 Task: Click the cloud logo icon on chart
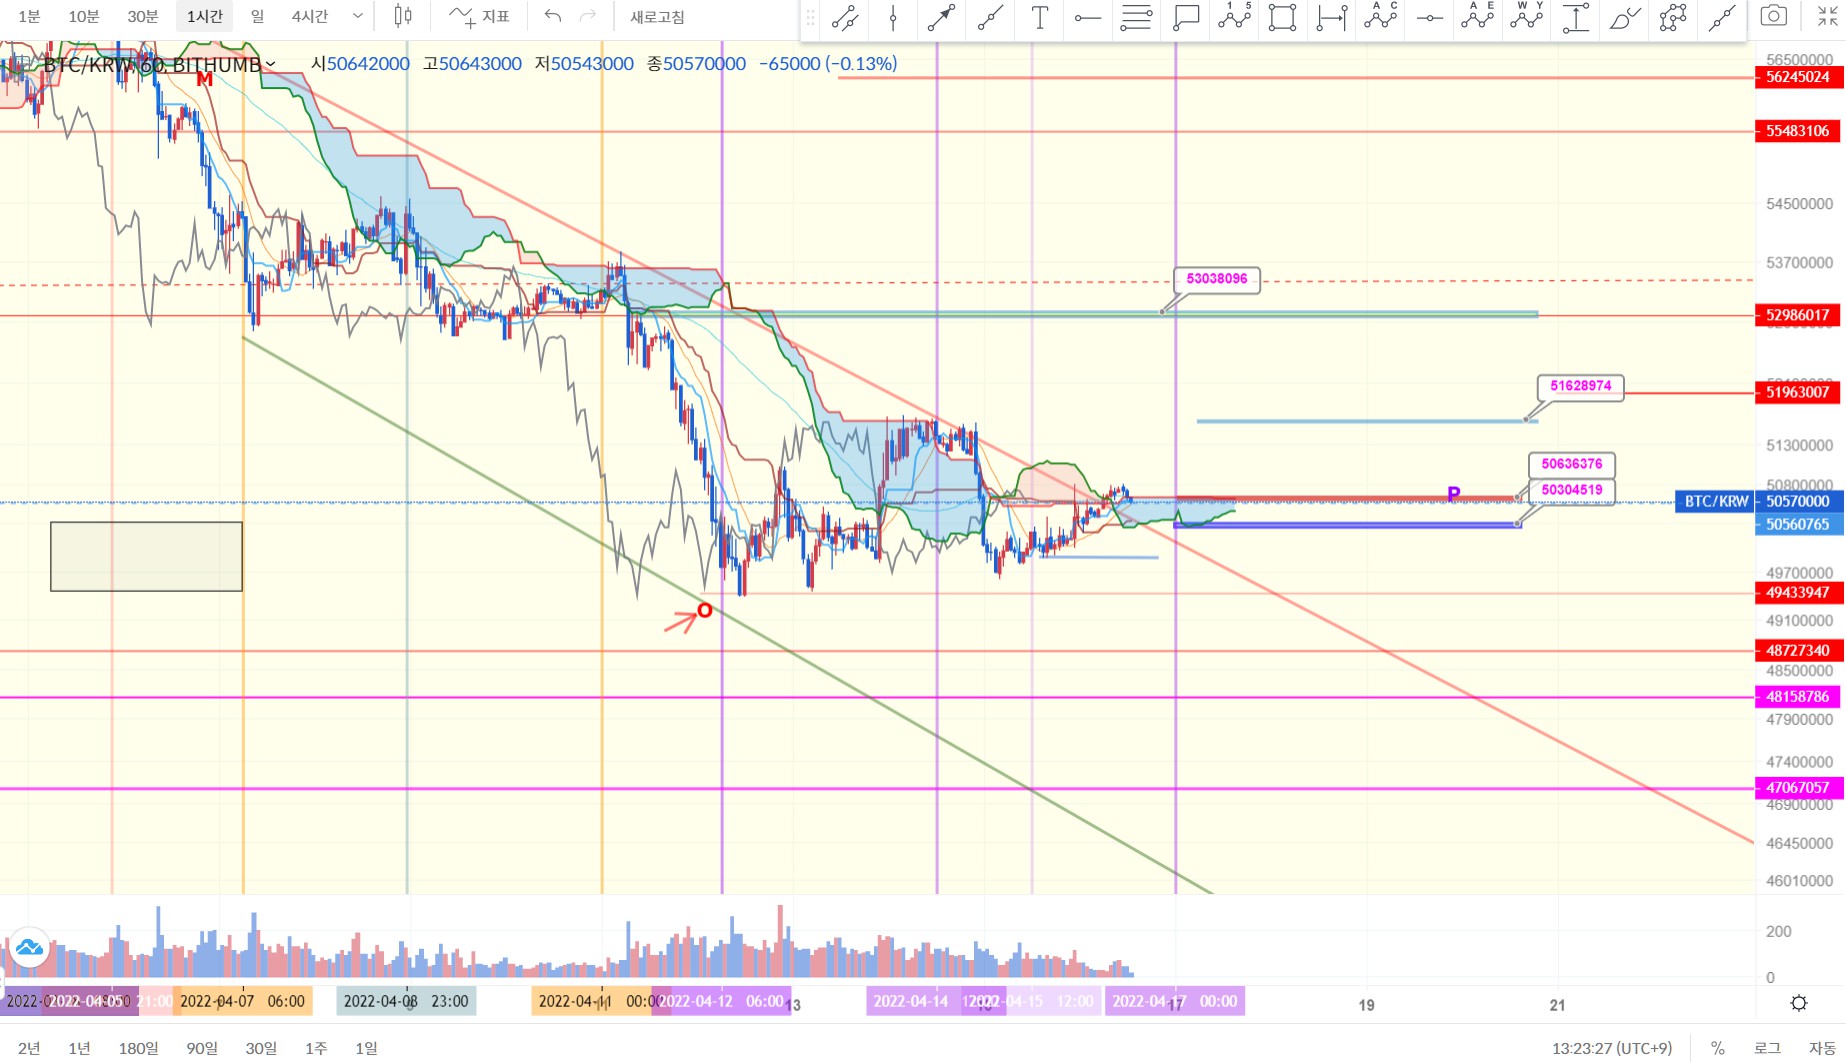tap(29, 946)
